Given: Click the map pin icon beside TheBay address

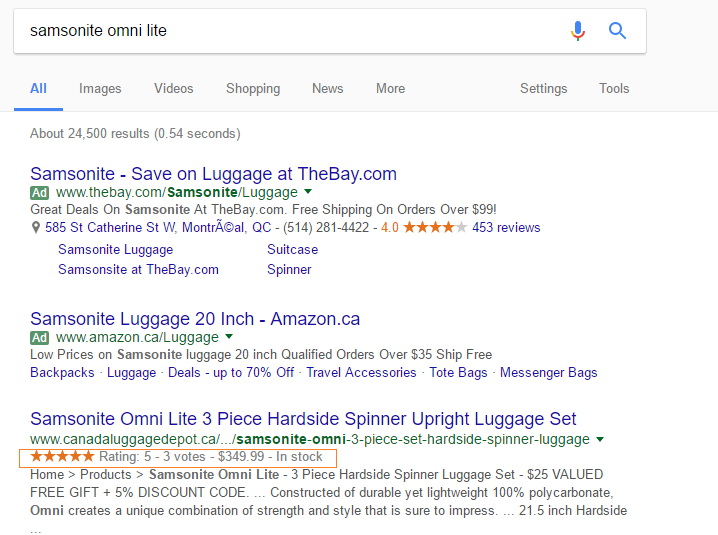Looking at the screenshot, I should tap(35, 228).
